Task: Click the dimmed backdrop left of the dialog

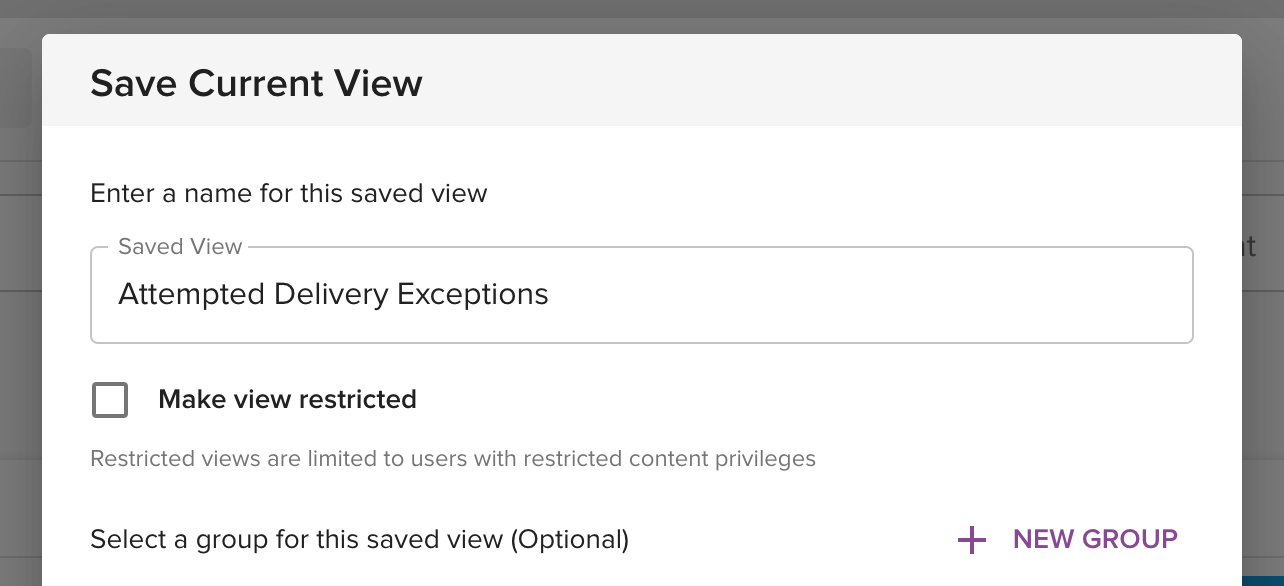Action: pos(20,300)
